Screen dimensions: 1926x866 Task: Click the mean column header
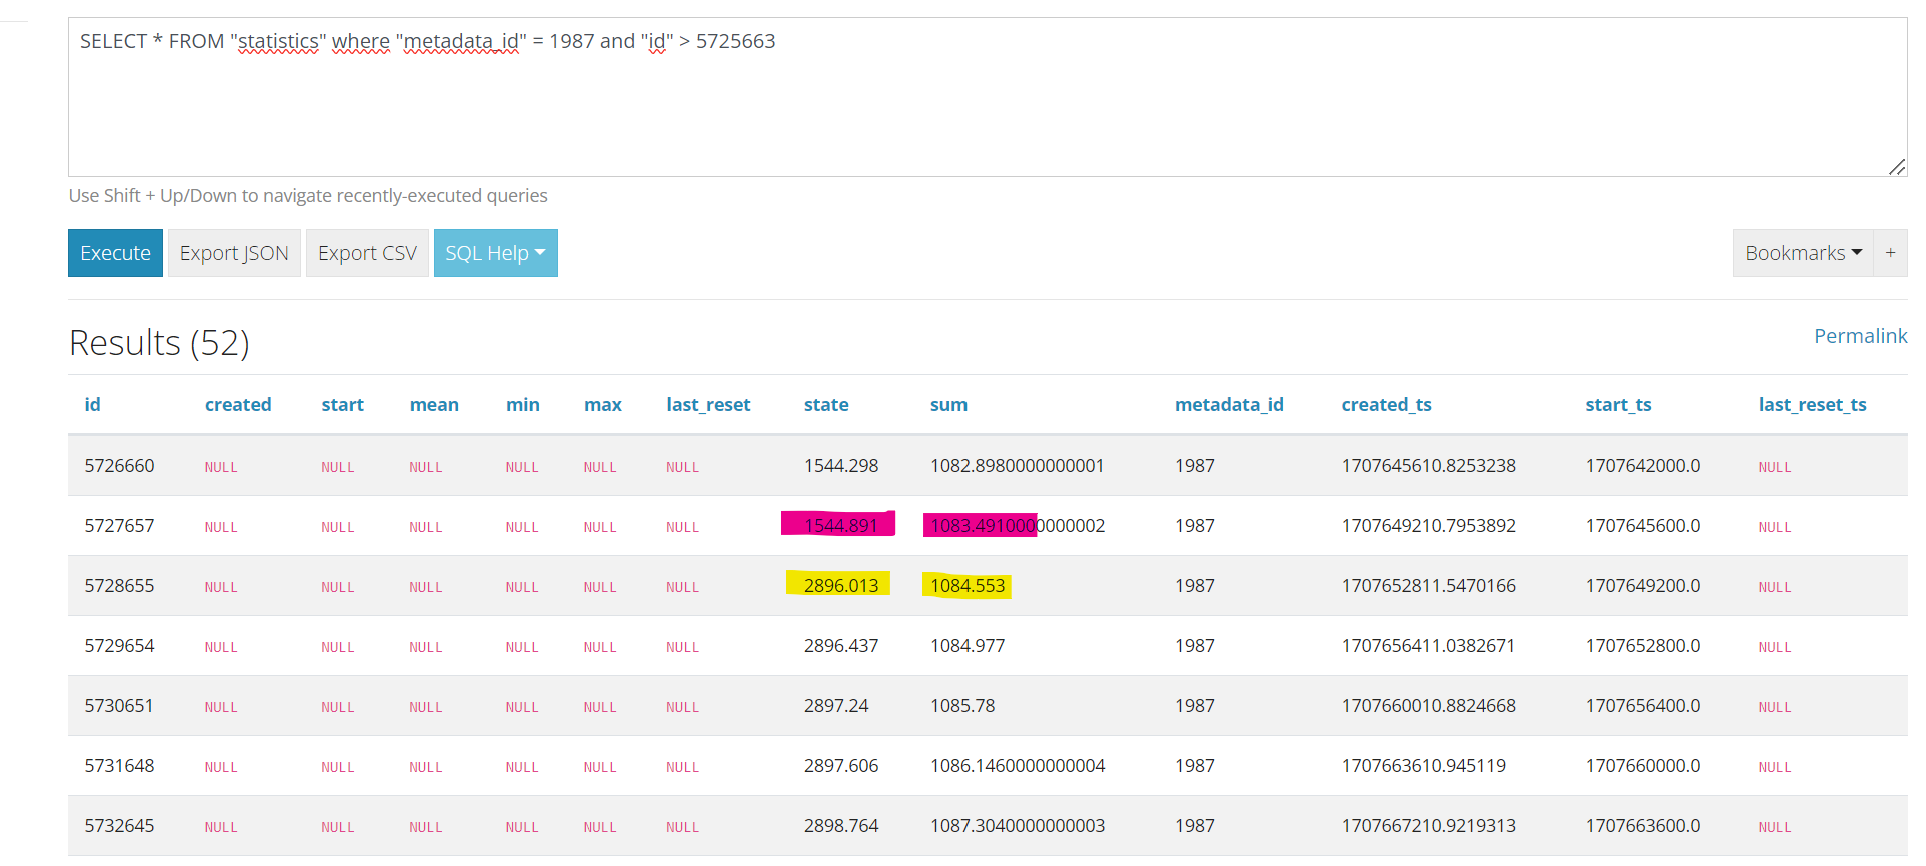[x=434, y=405]
